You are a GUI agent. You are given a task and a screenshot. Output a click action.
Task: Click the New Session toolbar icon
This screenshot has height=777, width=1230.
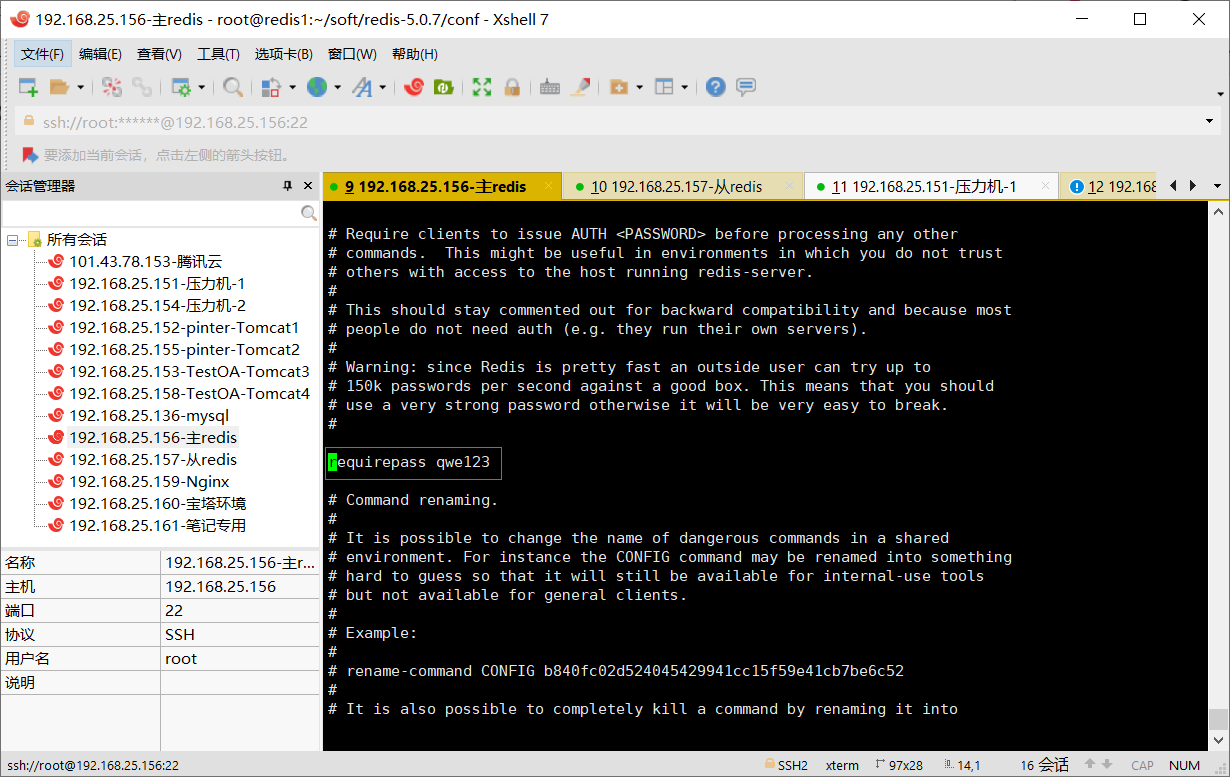[x=28, y=87]
